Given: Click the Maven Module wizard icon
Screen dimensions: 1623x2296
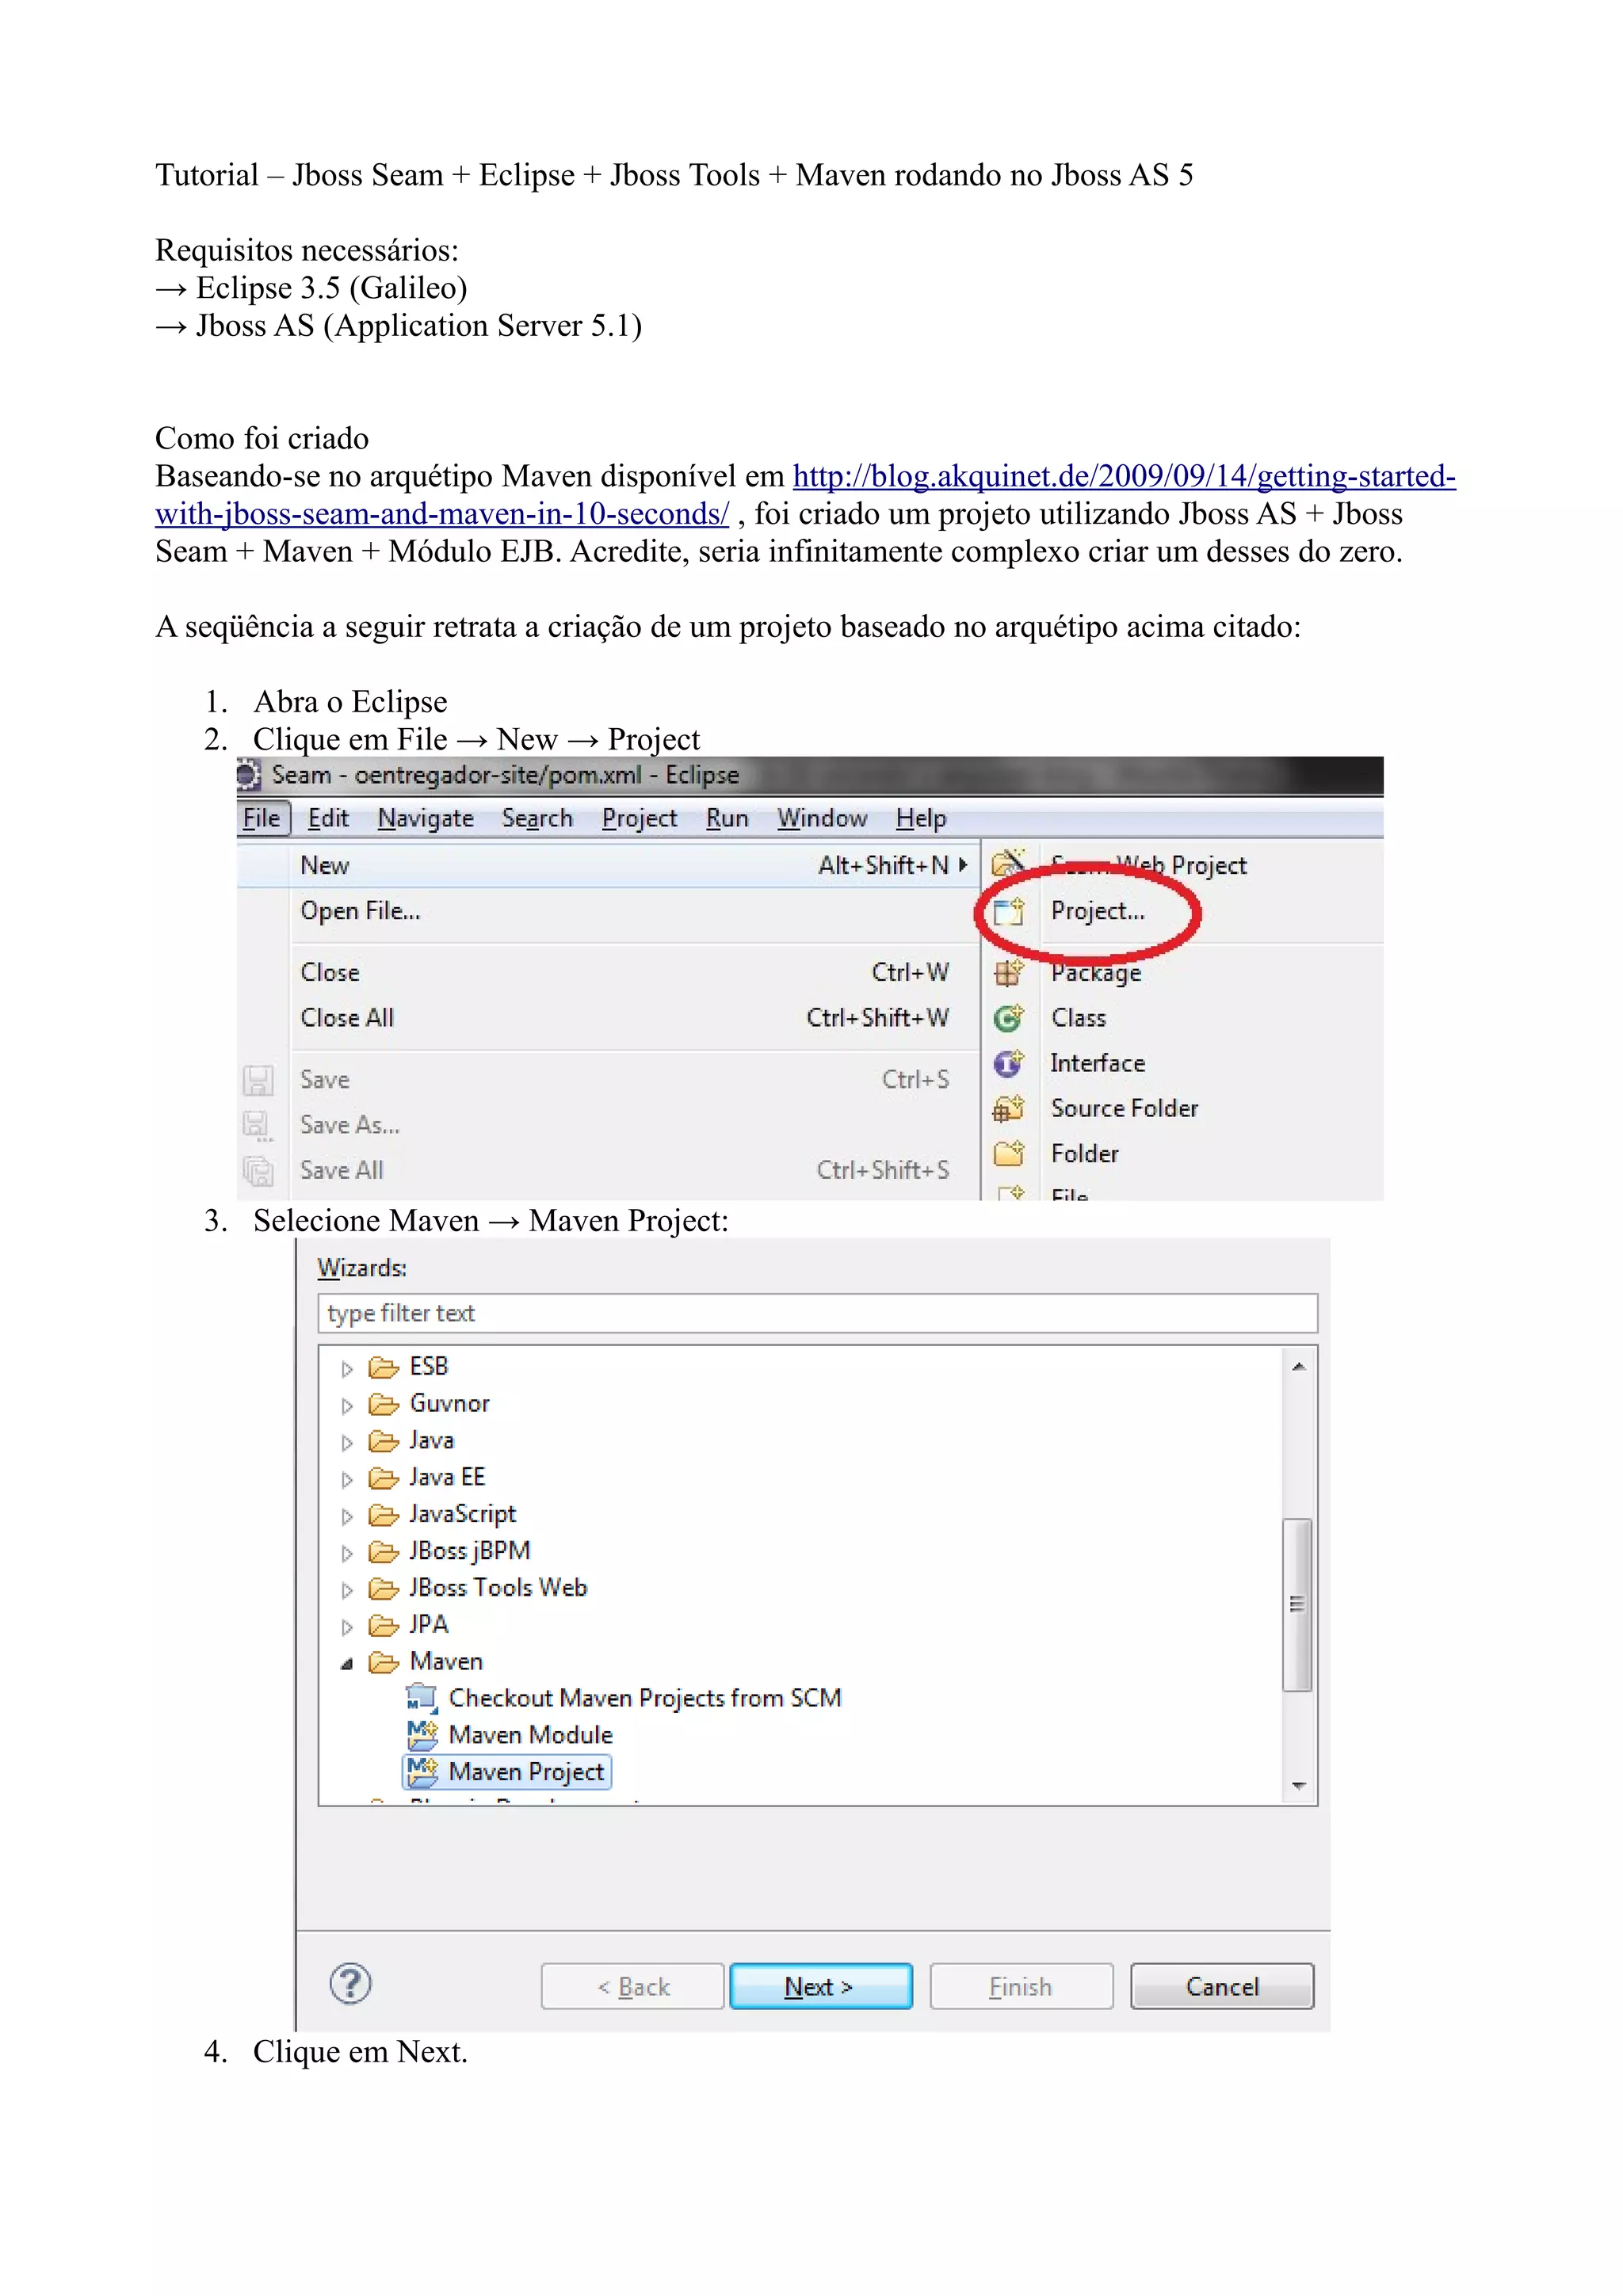Looking at the screenshot, I should pyautogui.click(x=422, y=1734).
